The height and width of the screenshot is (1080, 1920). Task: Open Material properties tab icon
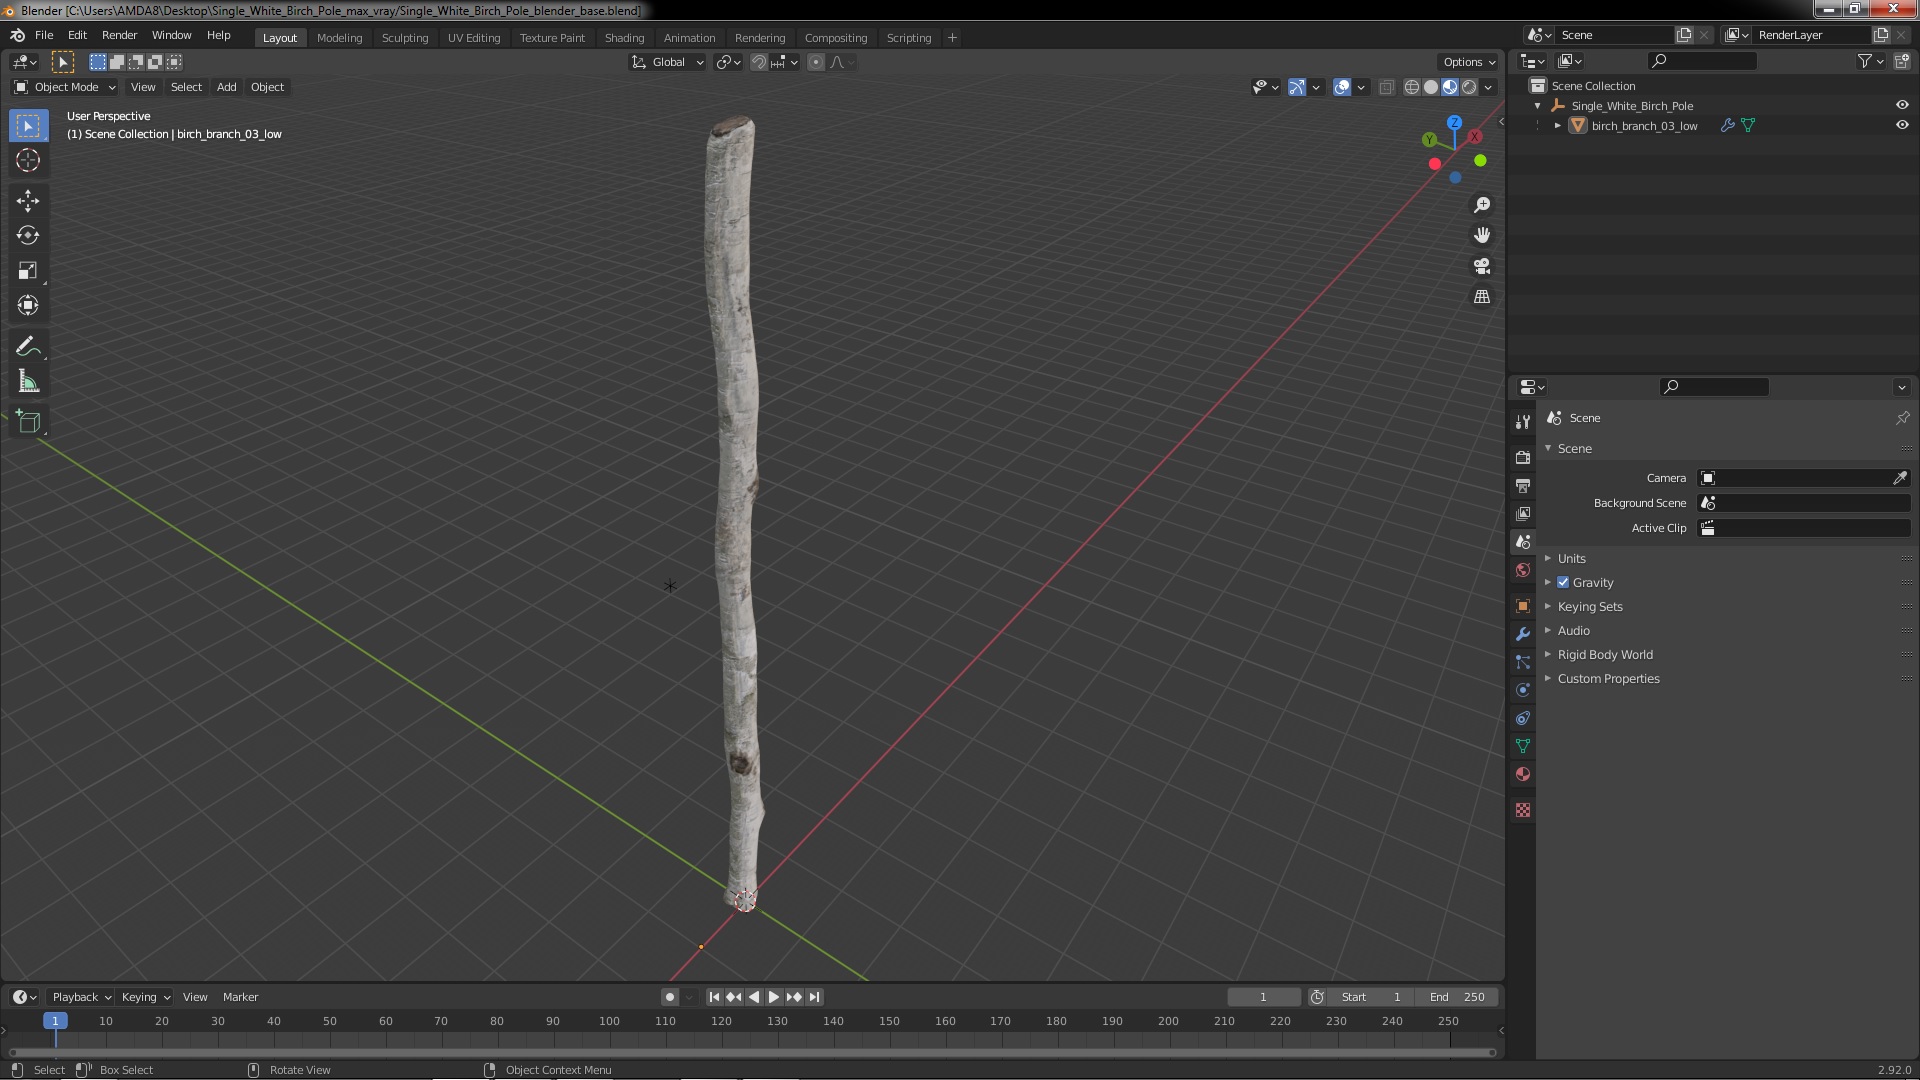pos(1523,774)
